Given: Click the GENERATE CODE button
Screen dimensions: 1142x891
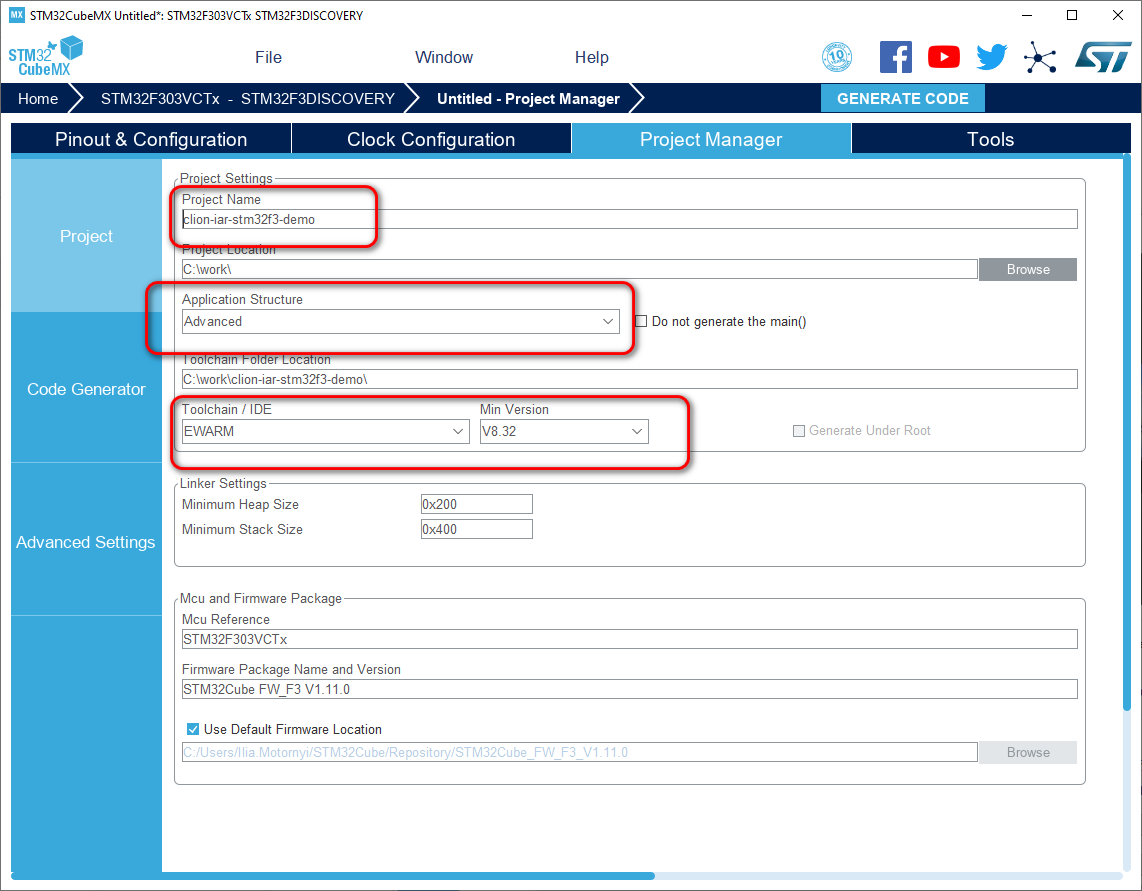Looking at the screenshot, I should point(902,98).
